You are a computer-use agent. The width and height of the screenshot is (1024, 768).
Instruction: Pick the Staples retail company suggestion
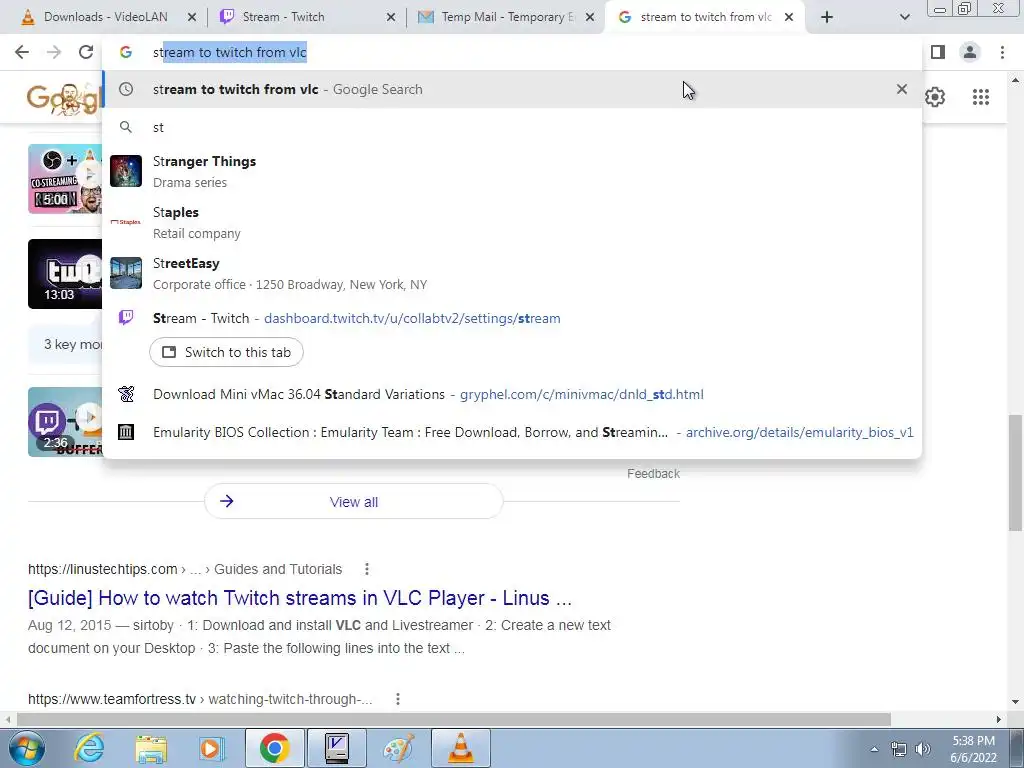(x=512, y=222)
